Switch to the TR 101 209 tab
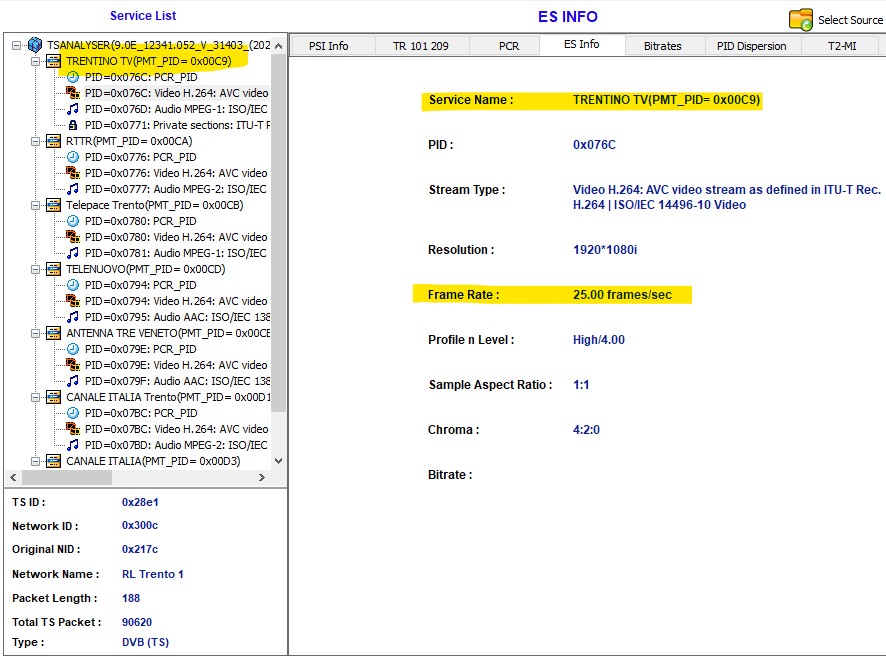Screen dimensions: 886x657 (421, 46)
